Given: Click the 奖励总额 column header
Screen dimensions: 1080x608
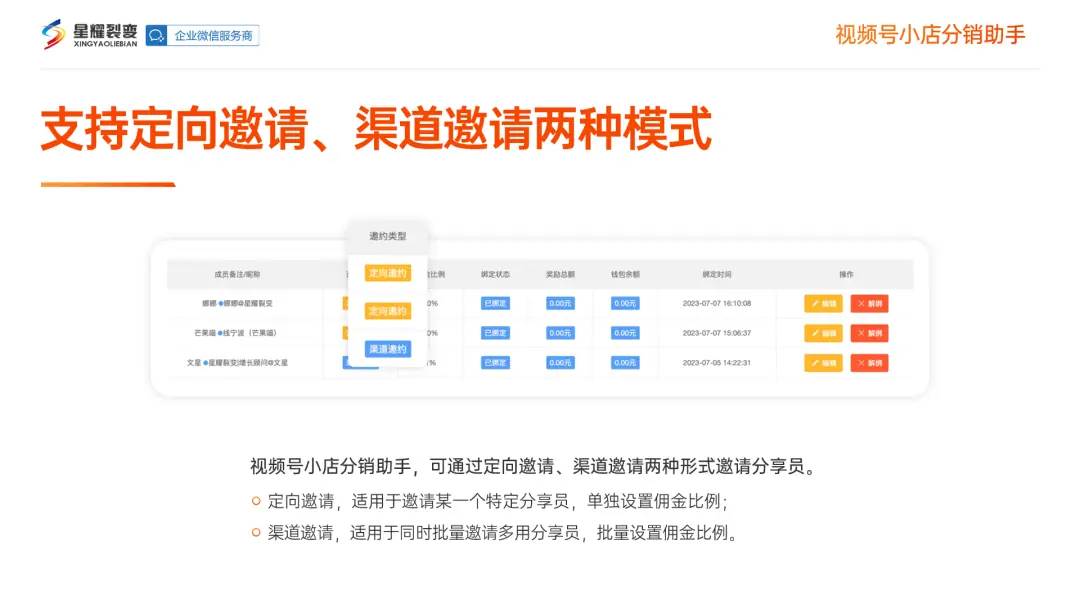Looking at the screenshot, I should pyautogui.click(x=560, y=274).
